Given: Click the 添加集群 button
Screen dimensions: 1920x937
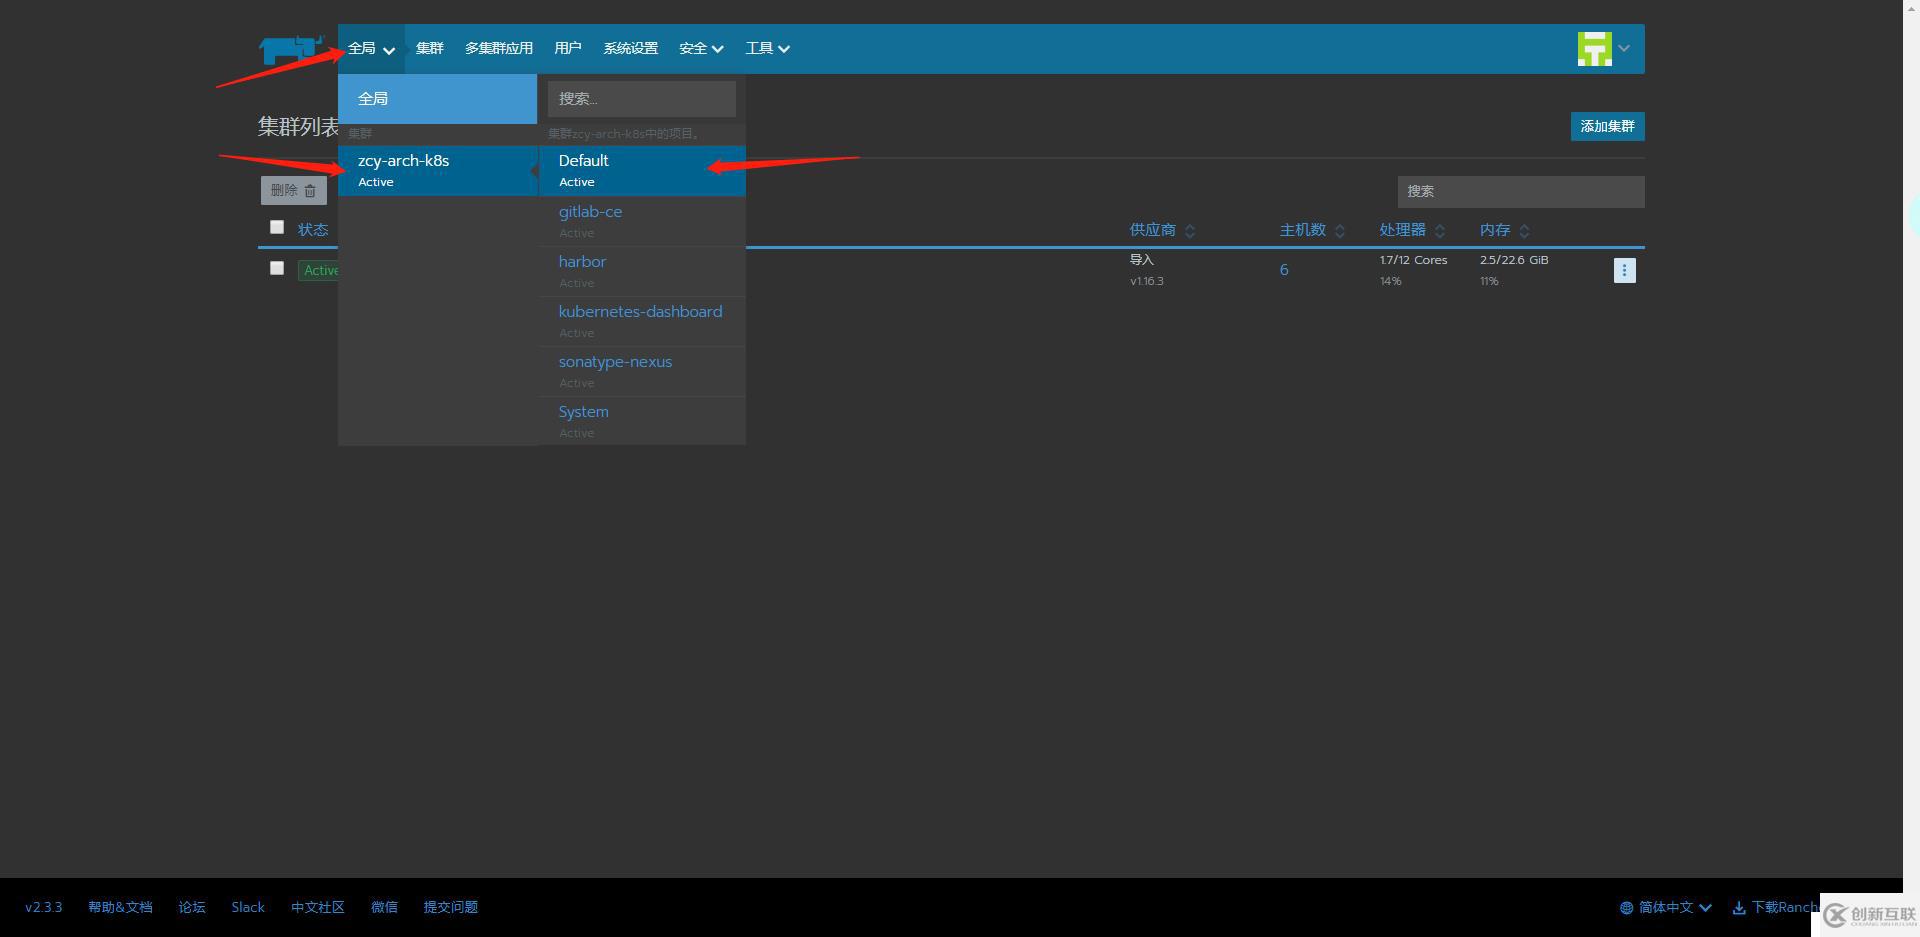Looking at the screenshot, I should click(1606, 126).
